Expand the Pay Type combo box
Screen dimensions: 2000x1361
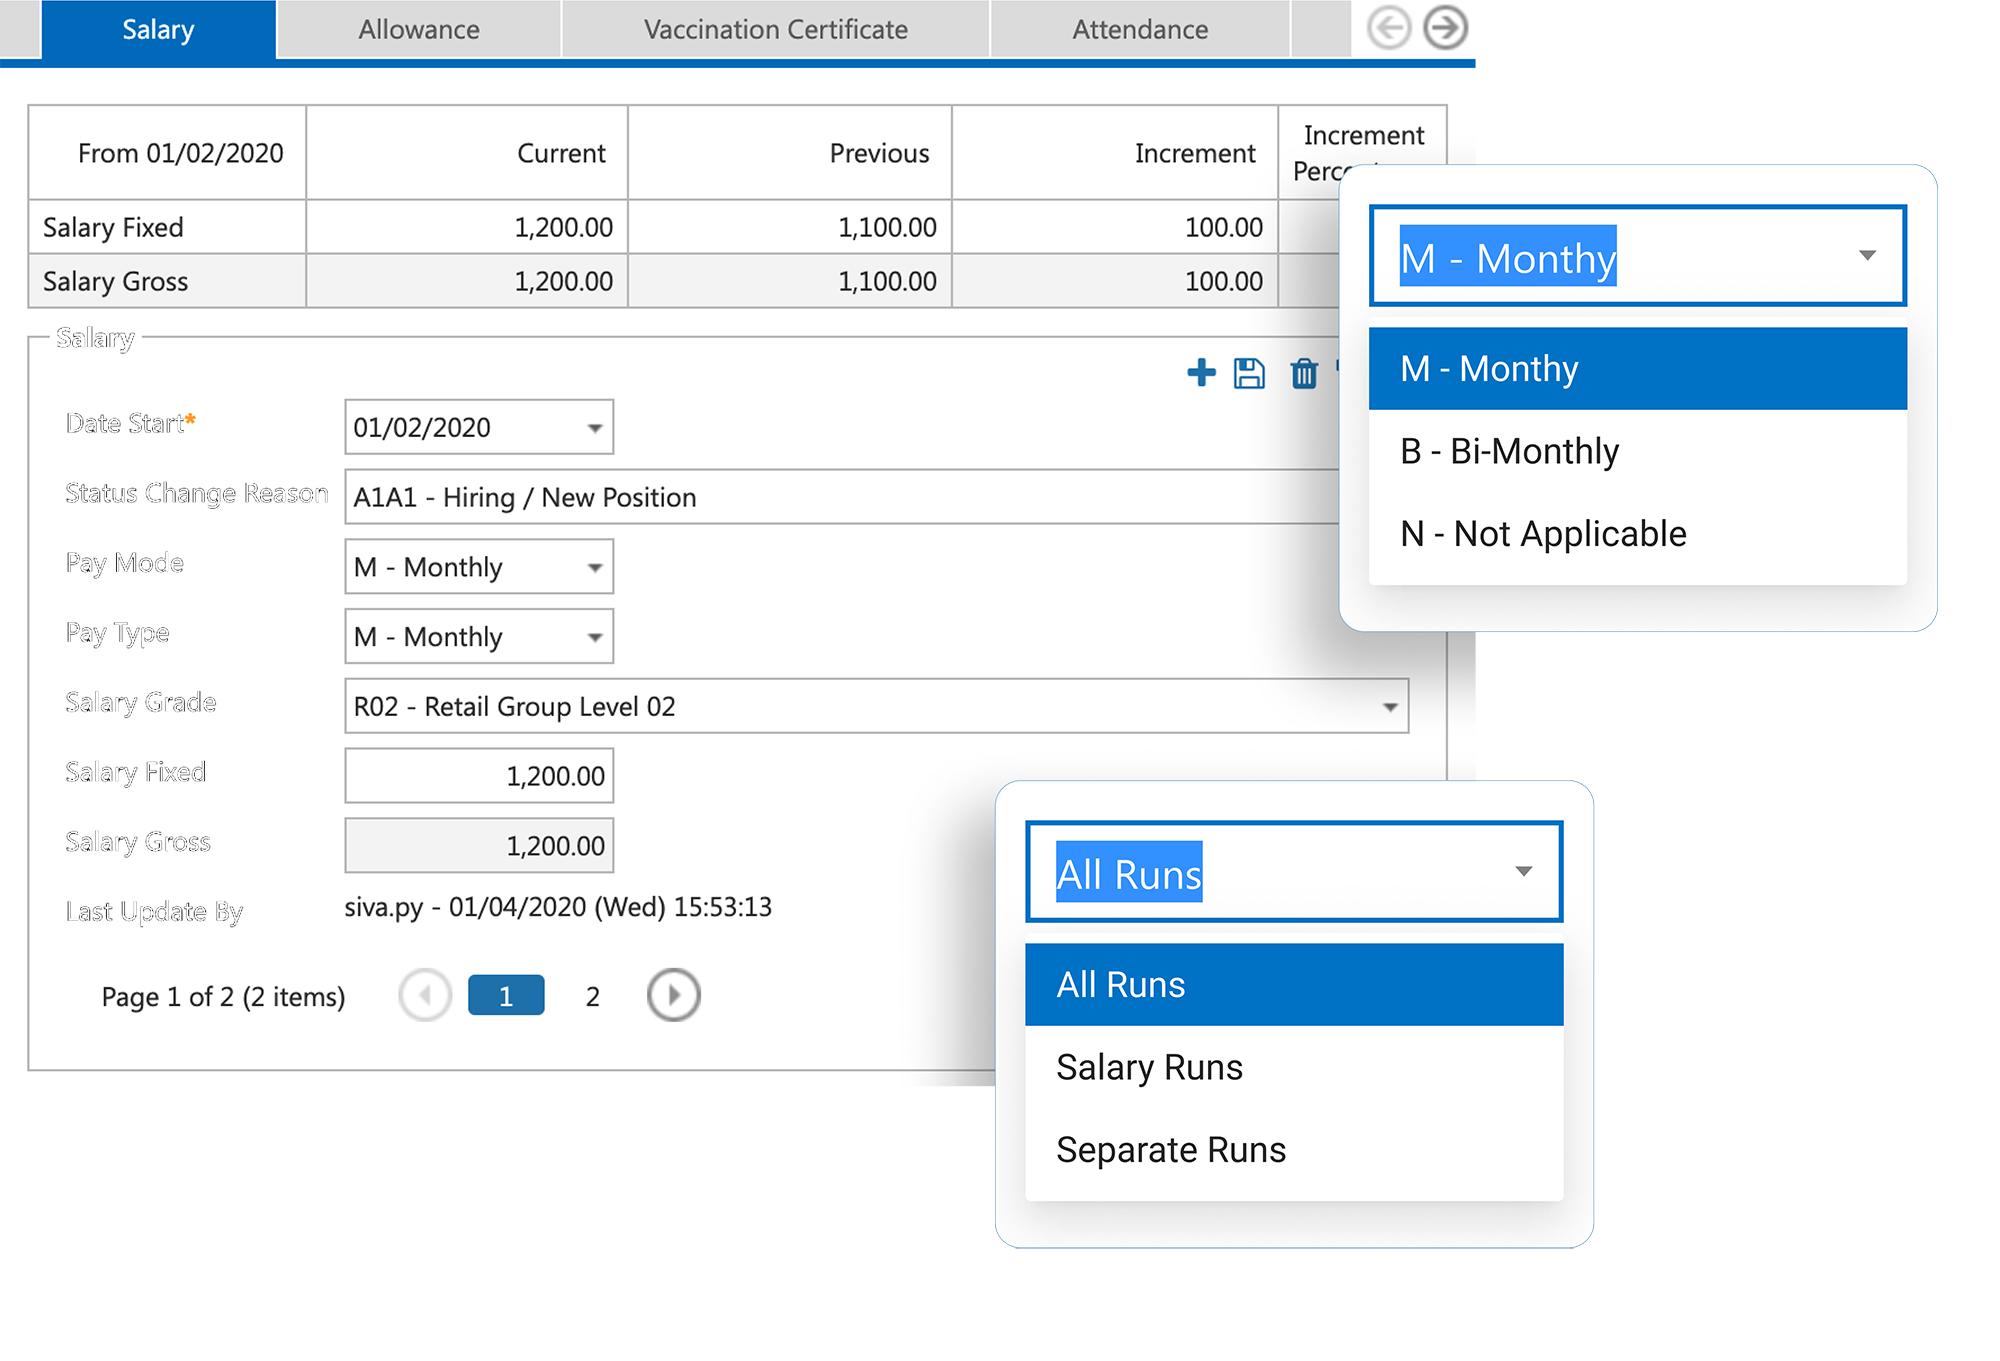[595, 637]
